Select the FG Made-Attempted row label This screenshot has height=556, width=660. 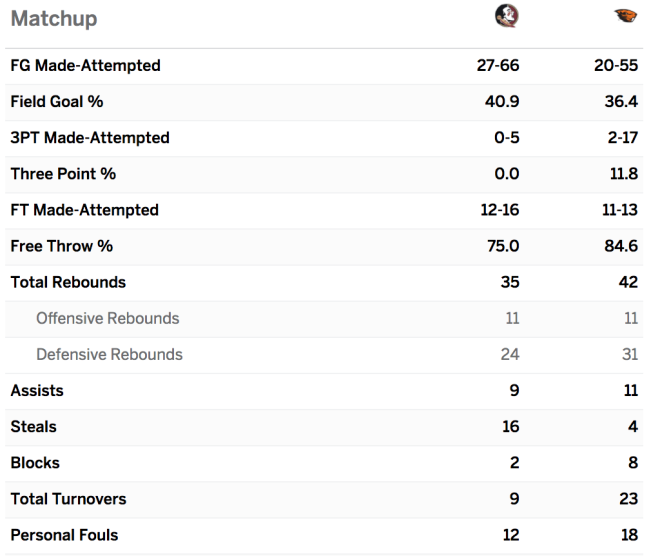pos(85,66)
